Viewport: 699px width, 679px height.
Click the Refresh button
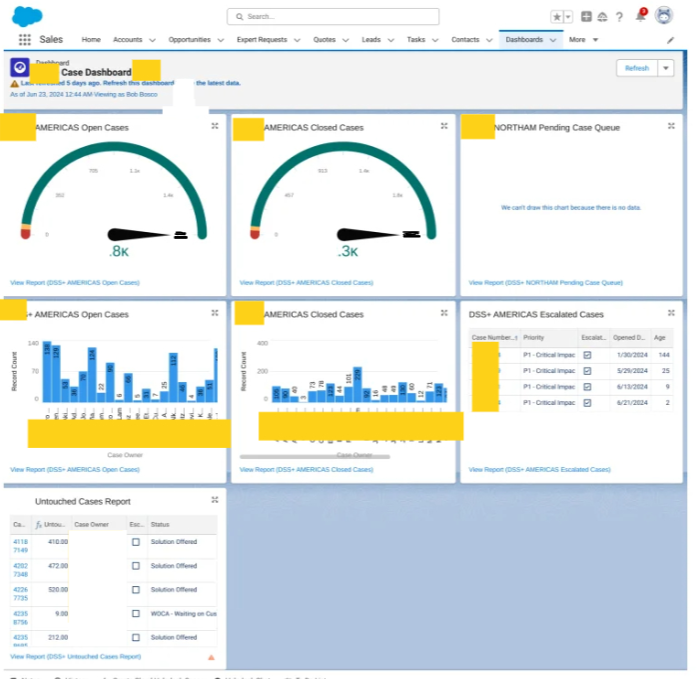point(637,68)
